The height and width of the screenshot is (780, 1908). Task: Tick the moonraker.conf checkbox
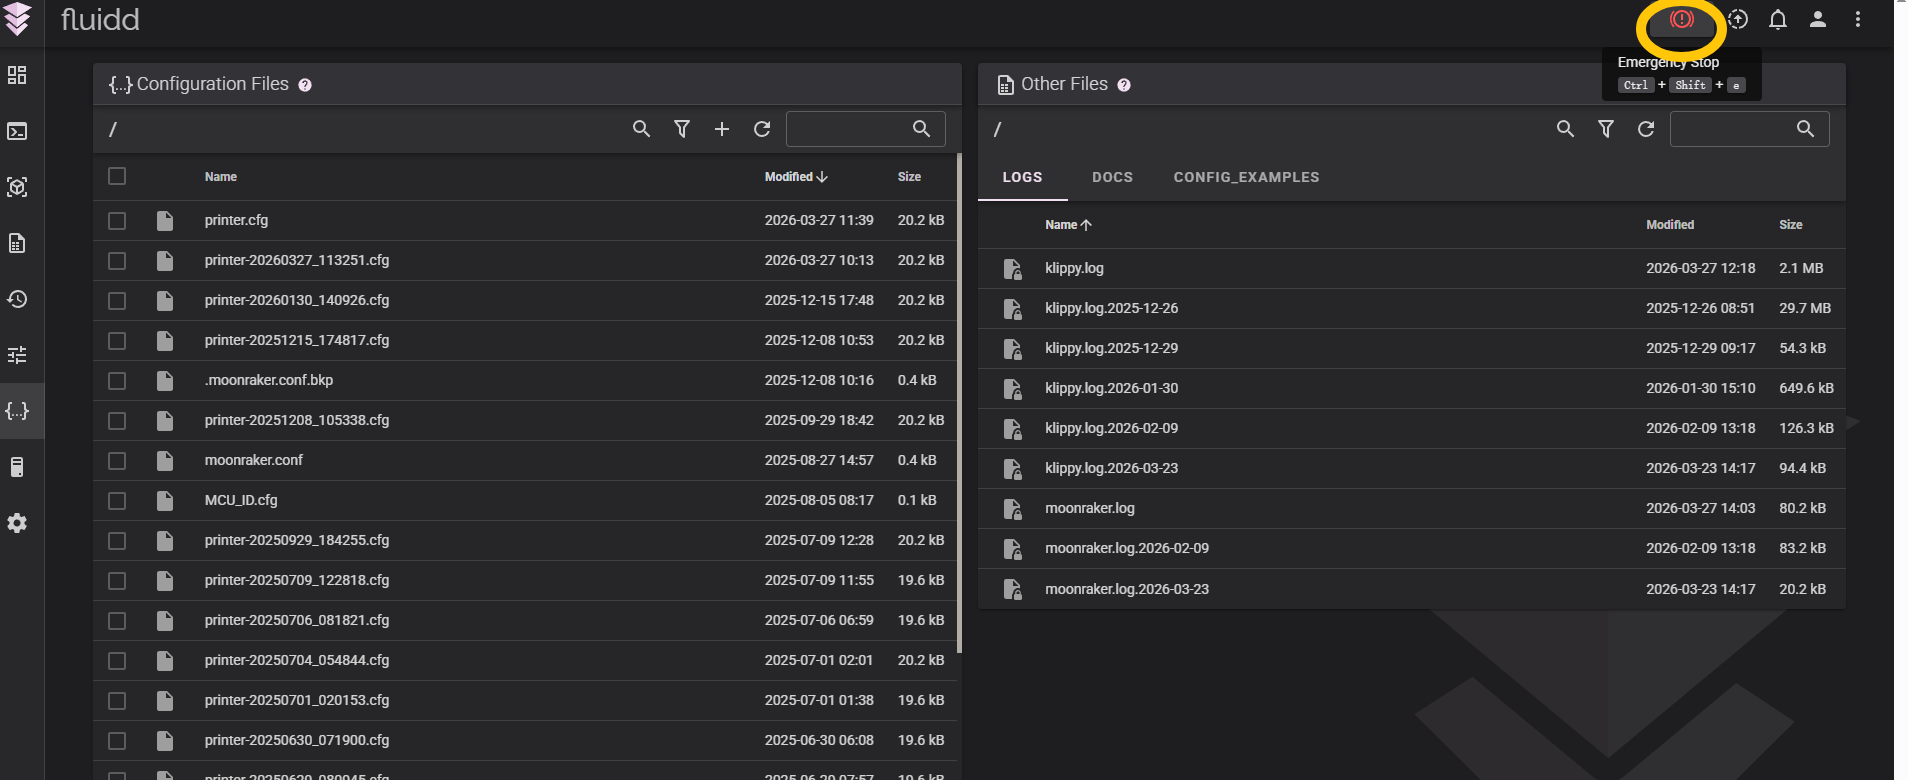pyautogui.click(x=117, y=461)
